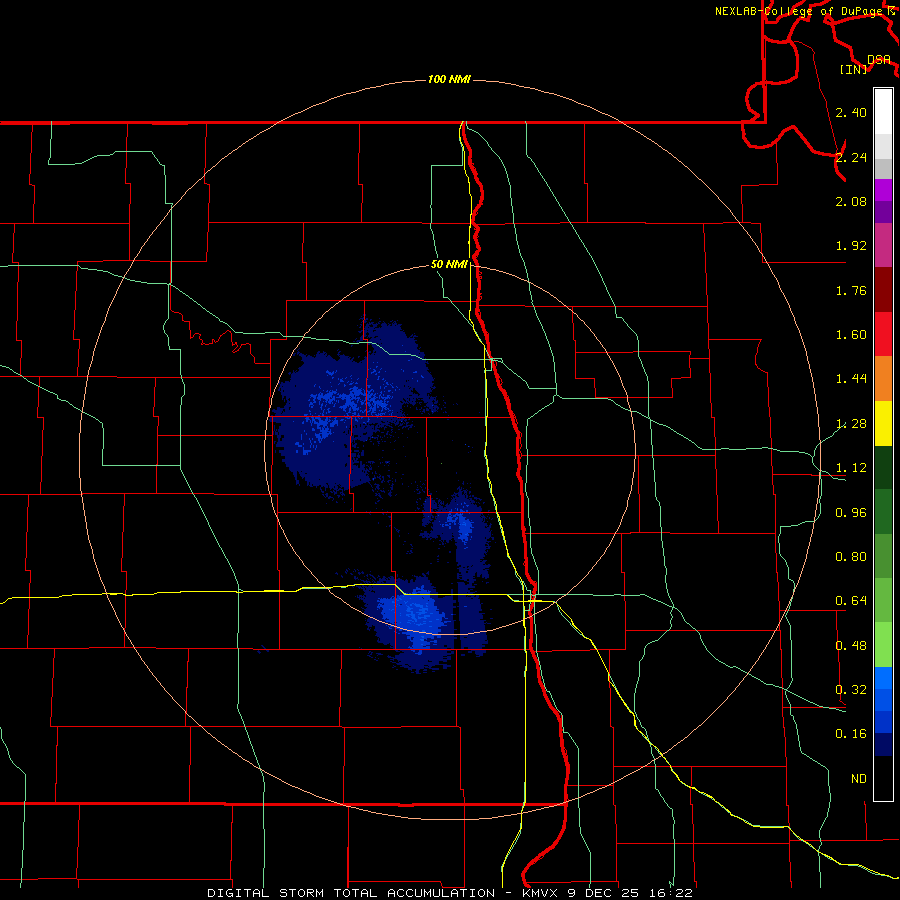
Task: Click the navy blue legend swatch
Action: pos(883,744)
